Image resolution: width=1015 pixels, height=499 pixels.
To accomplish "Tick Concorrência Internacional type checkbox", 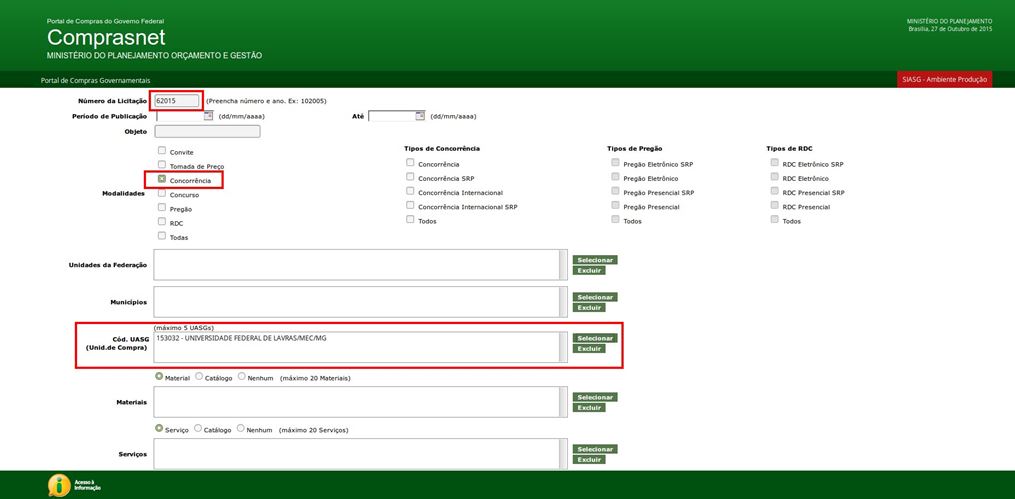I will pyautogui.click(x=410, y=191).
